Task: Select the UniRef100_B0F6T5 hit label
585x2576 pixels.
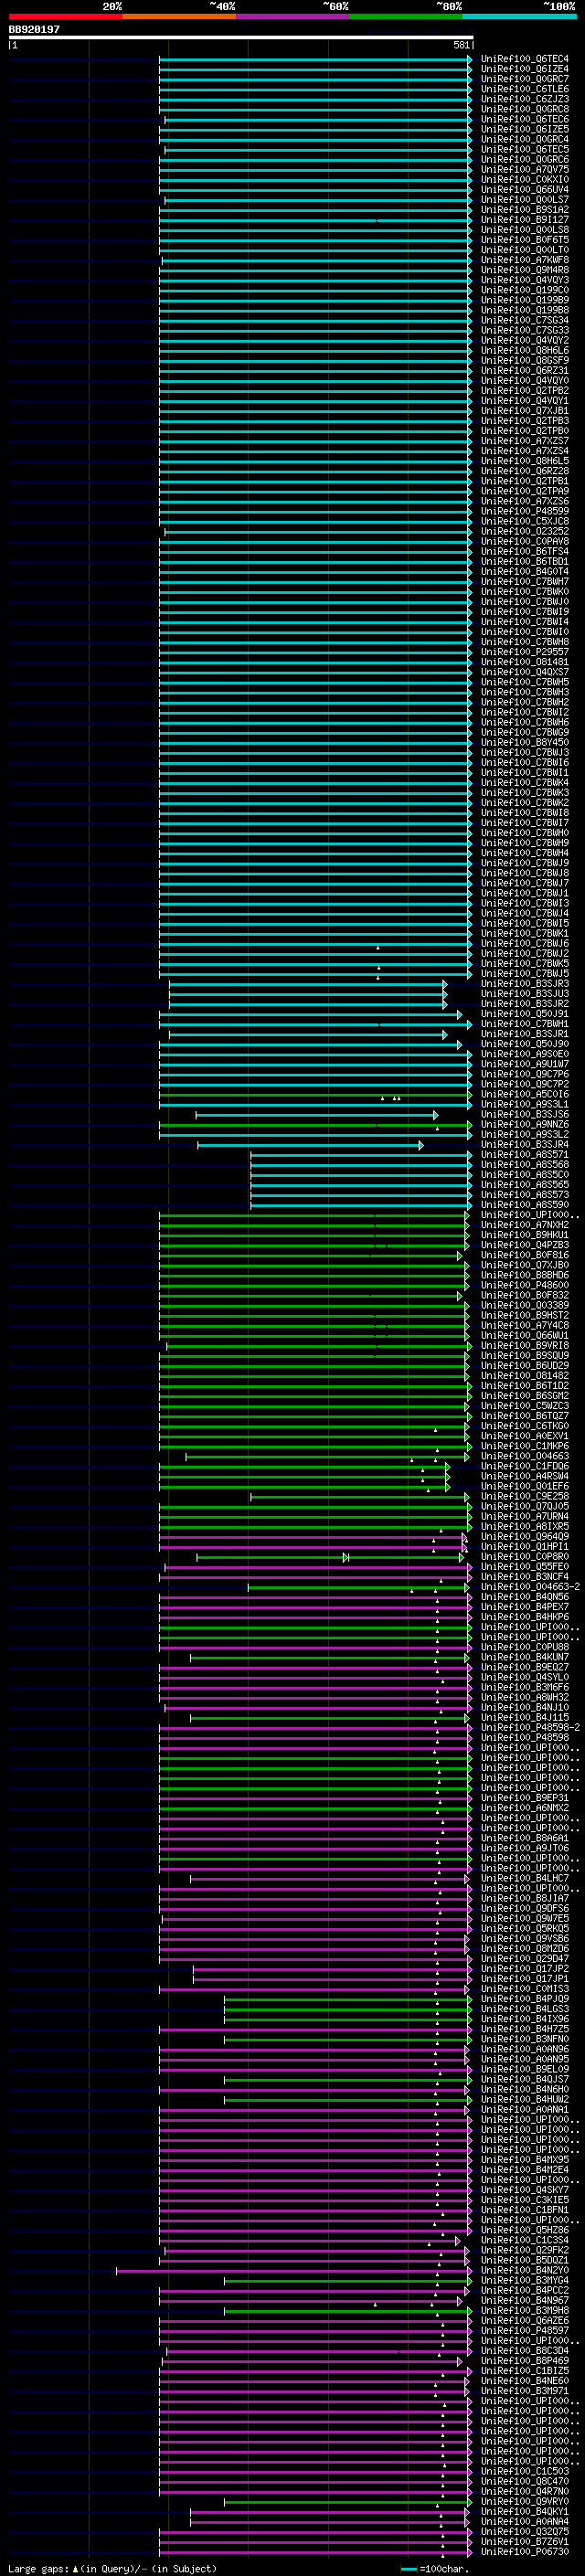Action: (525, 240)
